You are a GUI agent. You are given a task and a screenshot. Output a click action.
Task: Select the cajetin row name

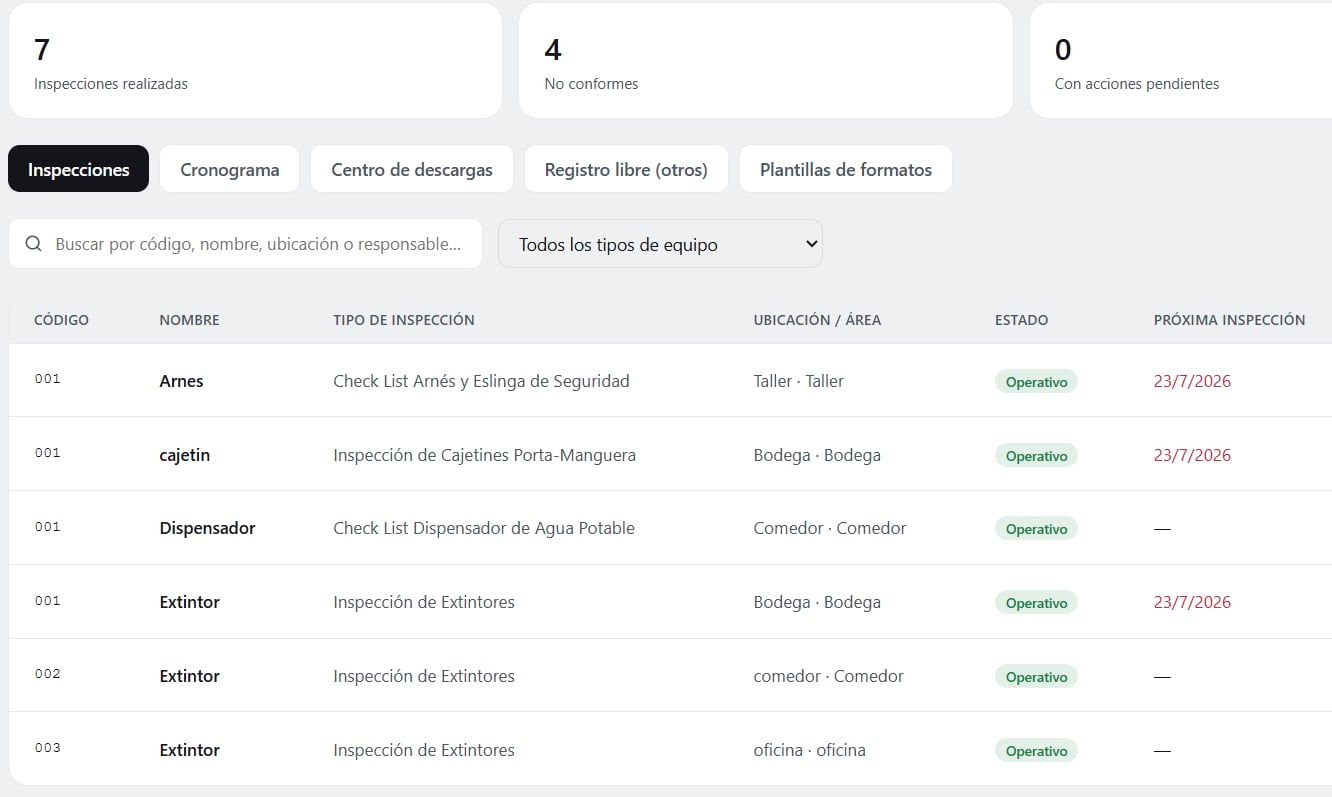tap(184, 455)
